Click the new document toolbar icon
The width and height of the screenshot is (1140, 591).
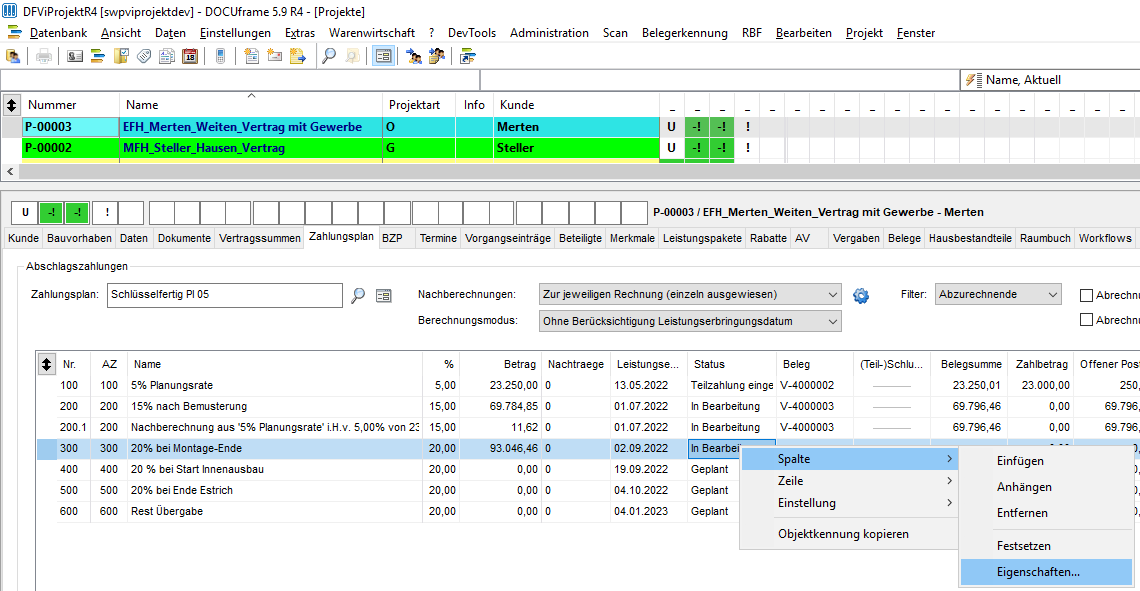tap(252, 56)
